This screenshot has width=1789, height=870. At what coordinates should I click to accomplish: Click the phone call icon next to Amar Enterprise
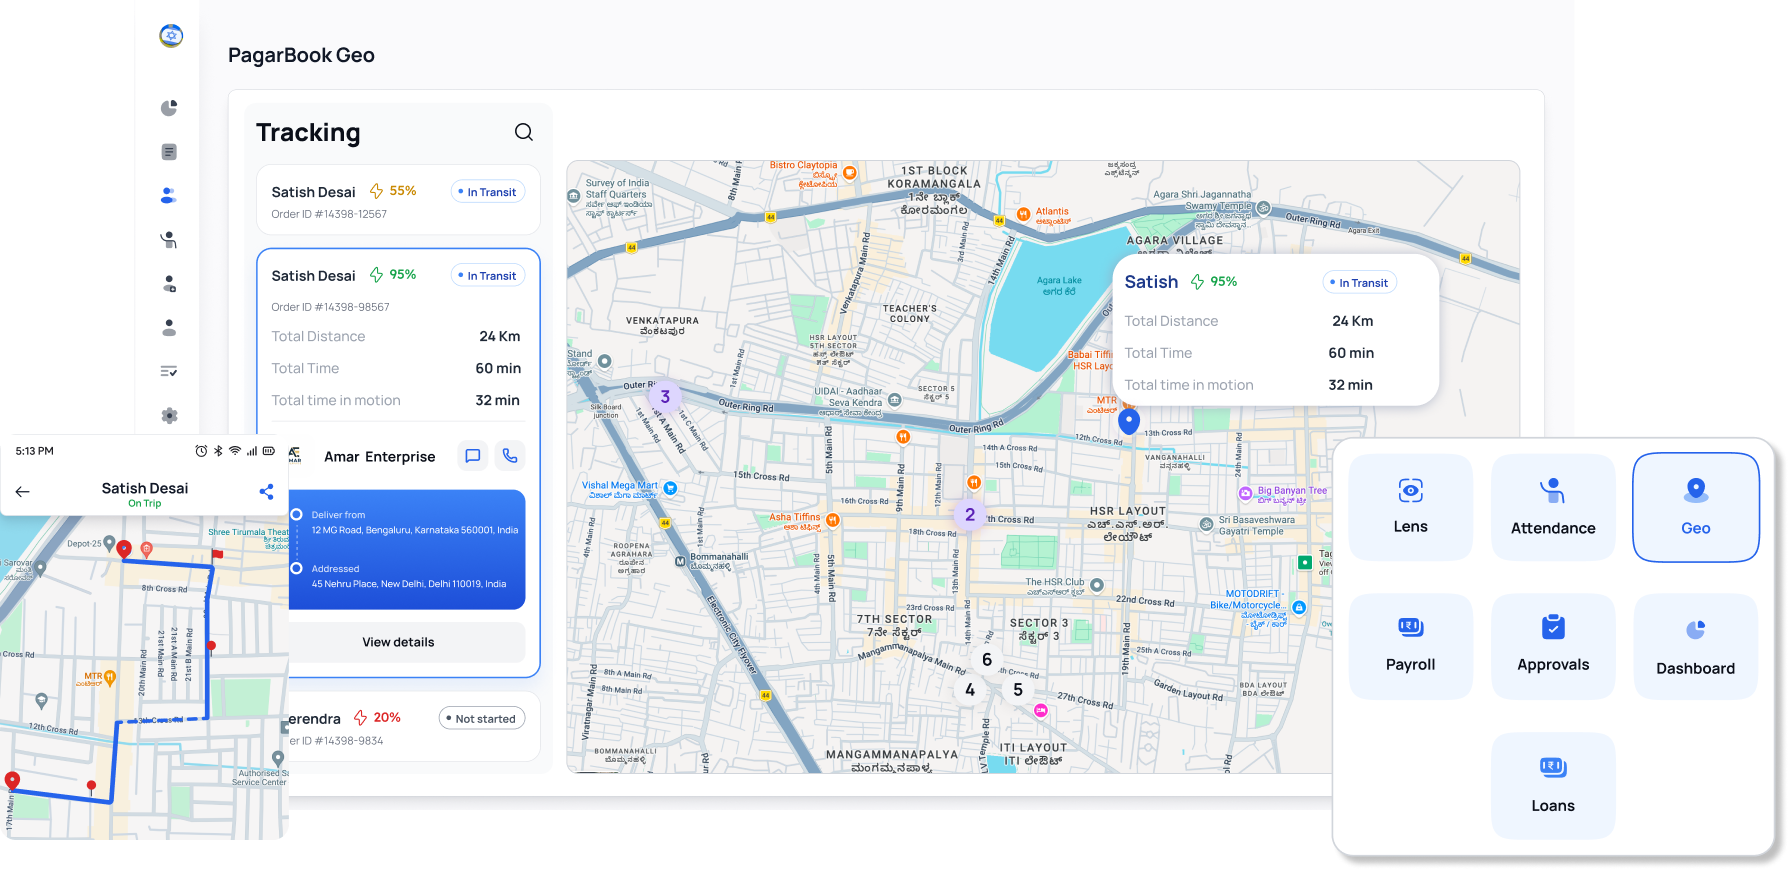510,456
